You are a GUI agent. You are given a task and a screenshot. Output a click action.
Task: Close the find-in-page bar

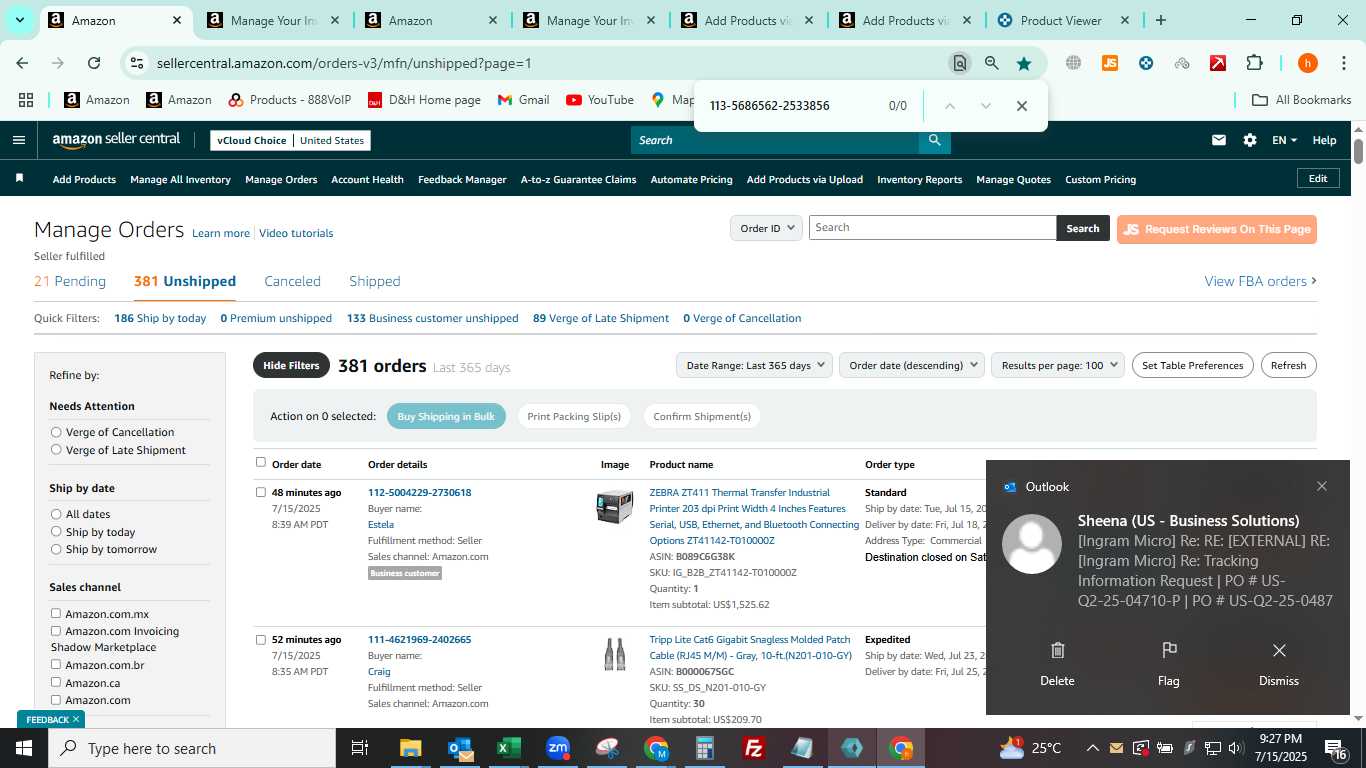1021,106
